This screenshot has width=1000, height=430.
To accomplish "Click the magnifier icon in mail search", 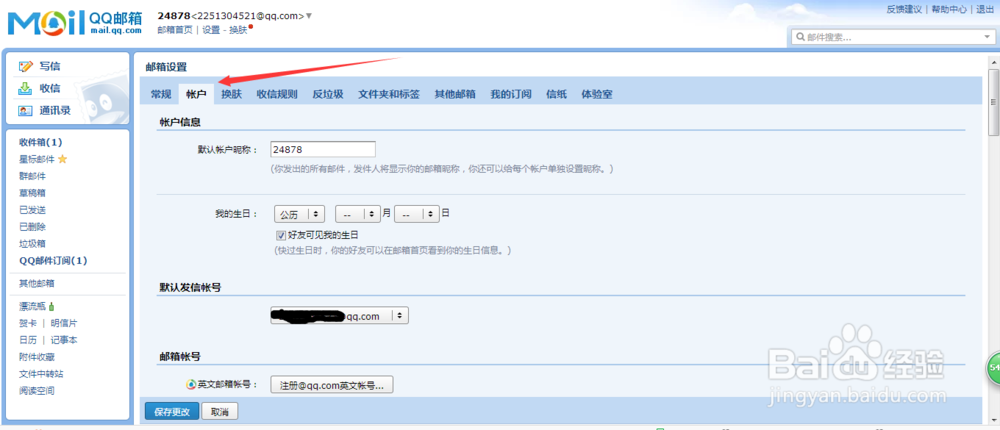I will coord(800,38).
